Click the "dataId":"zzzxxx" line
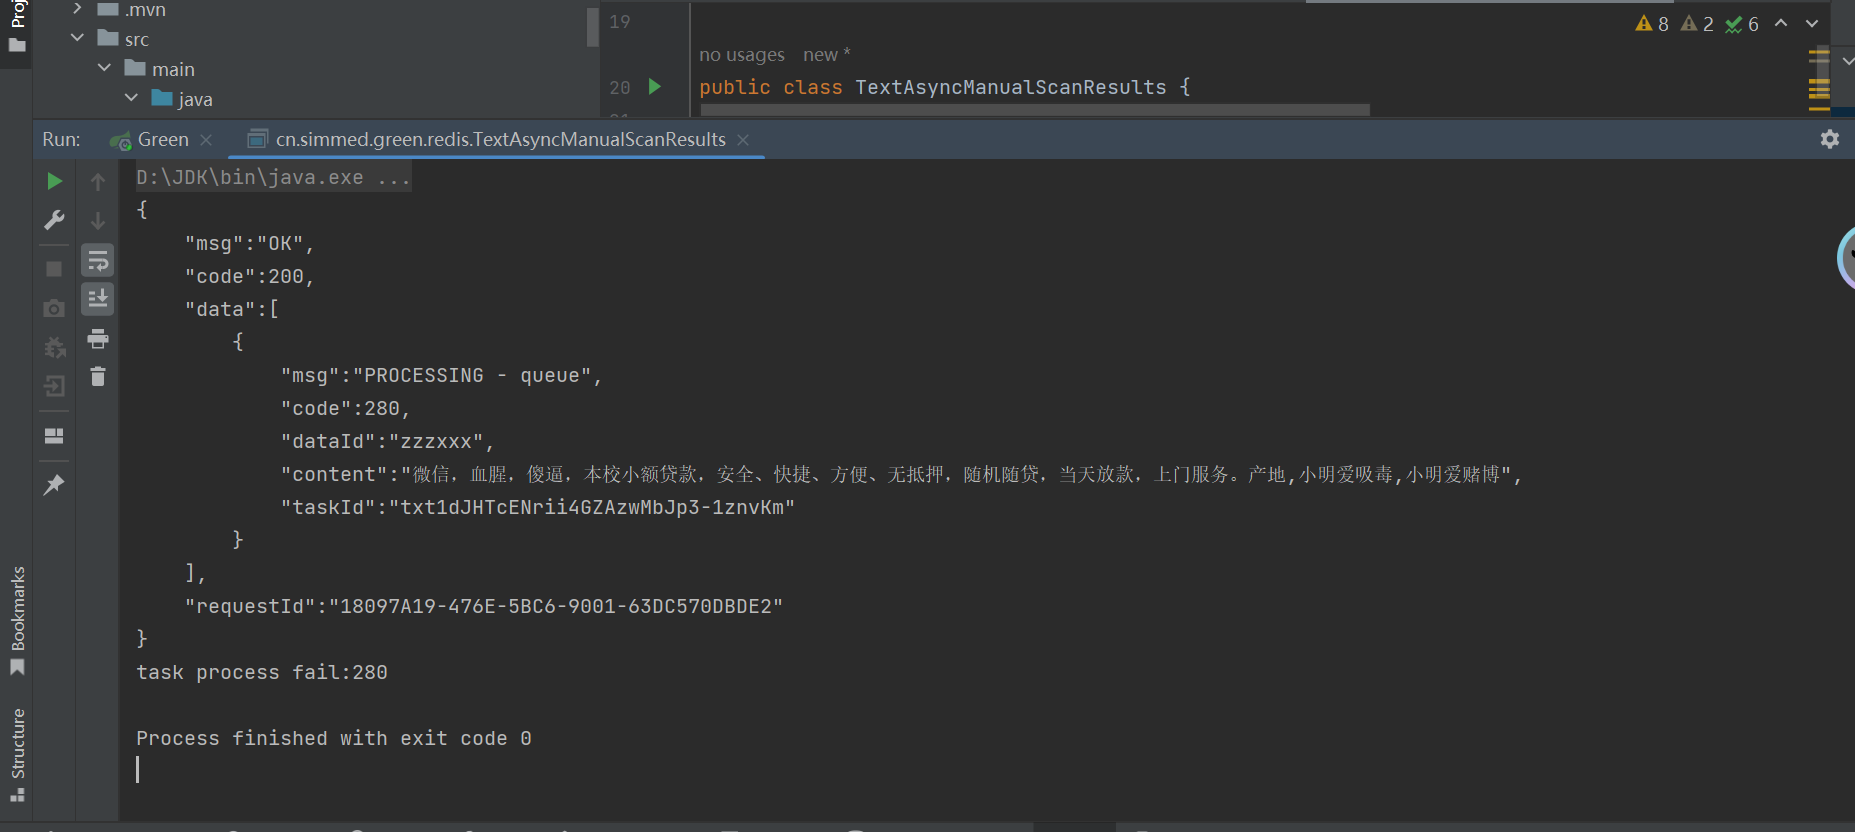1855x832 pixels. click(x=387, y=442)
